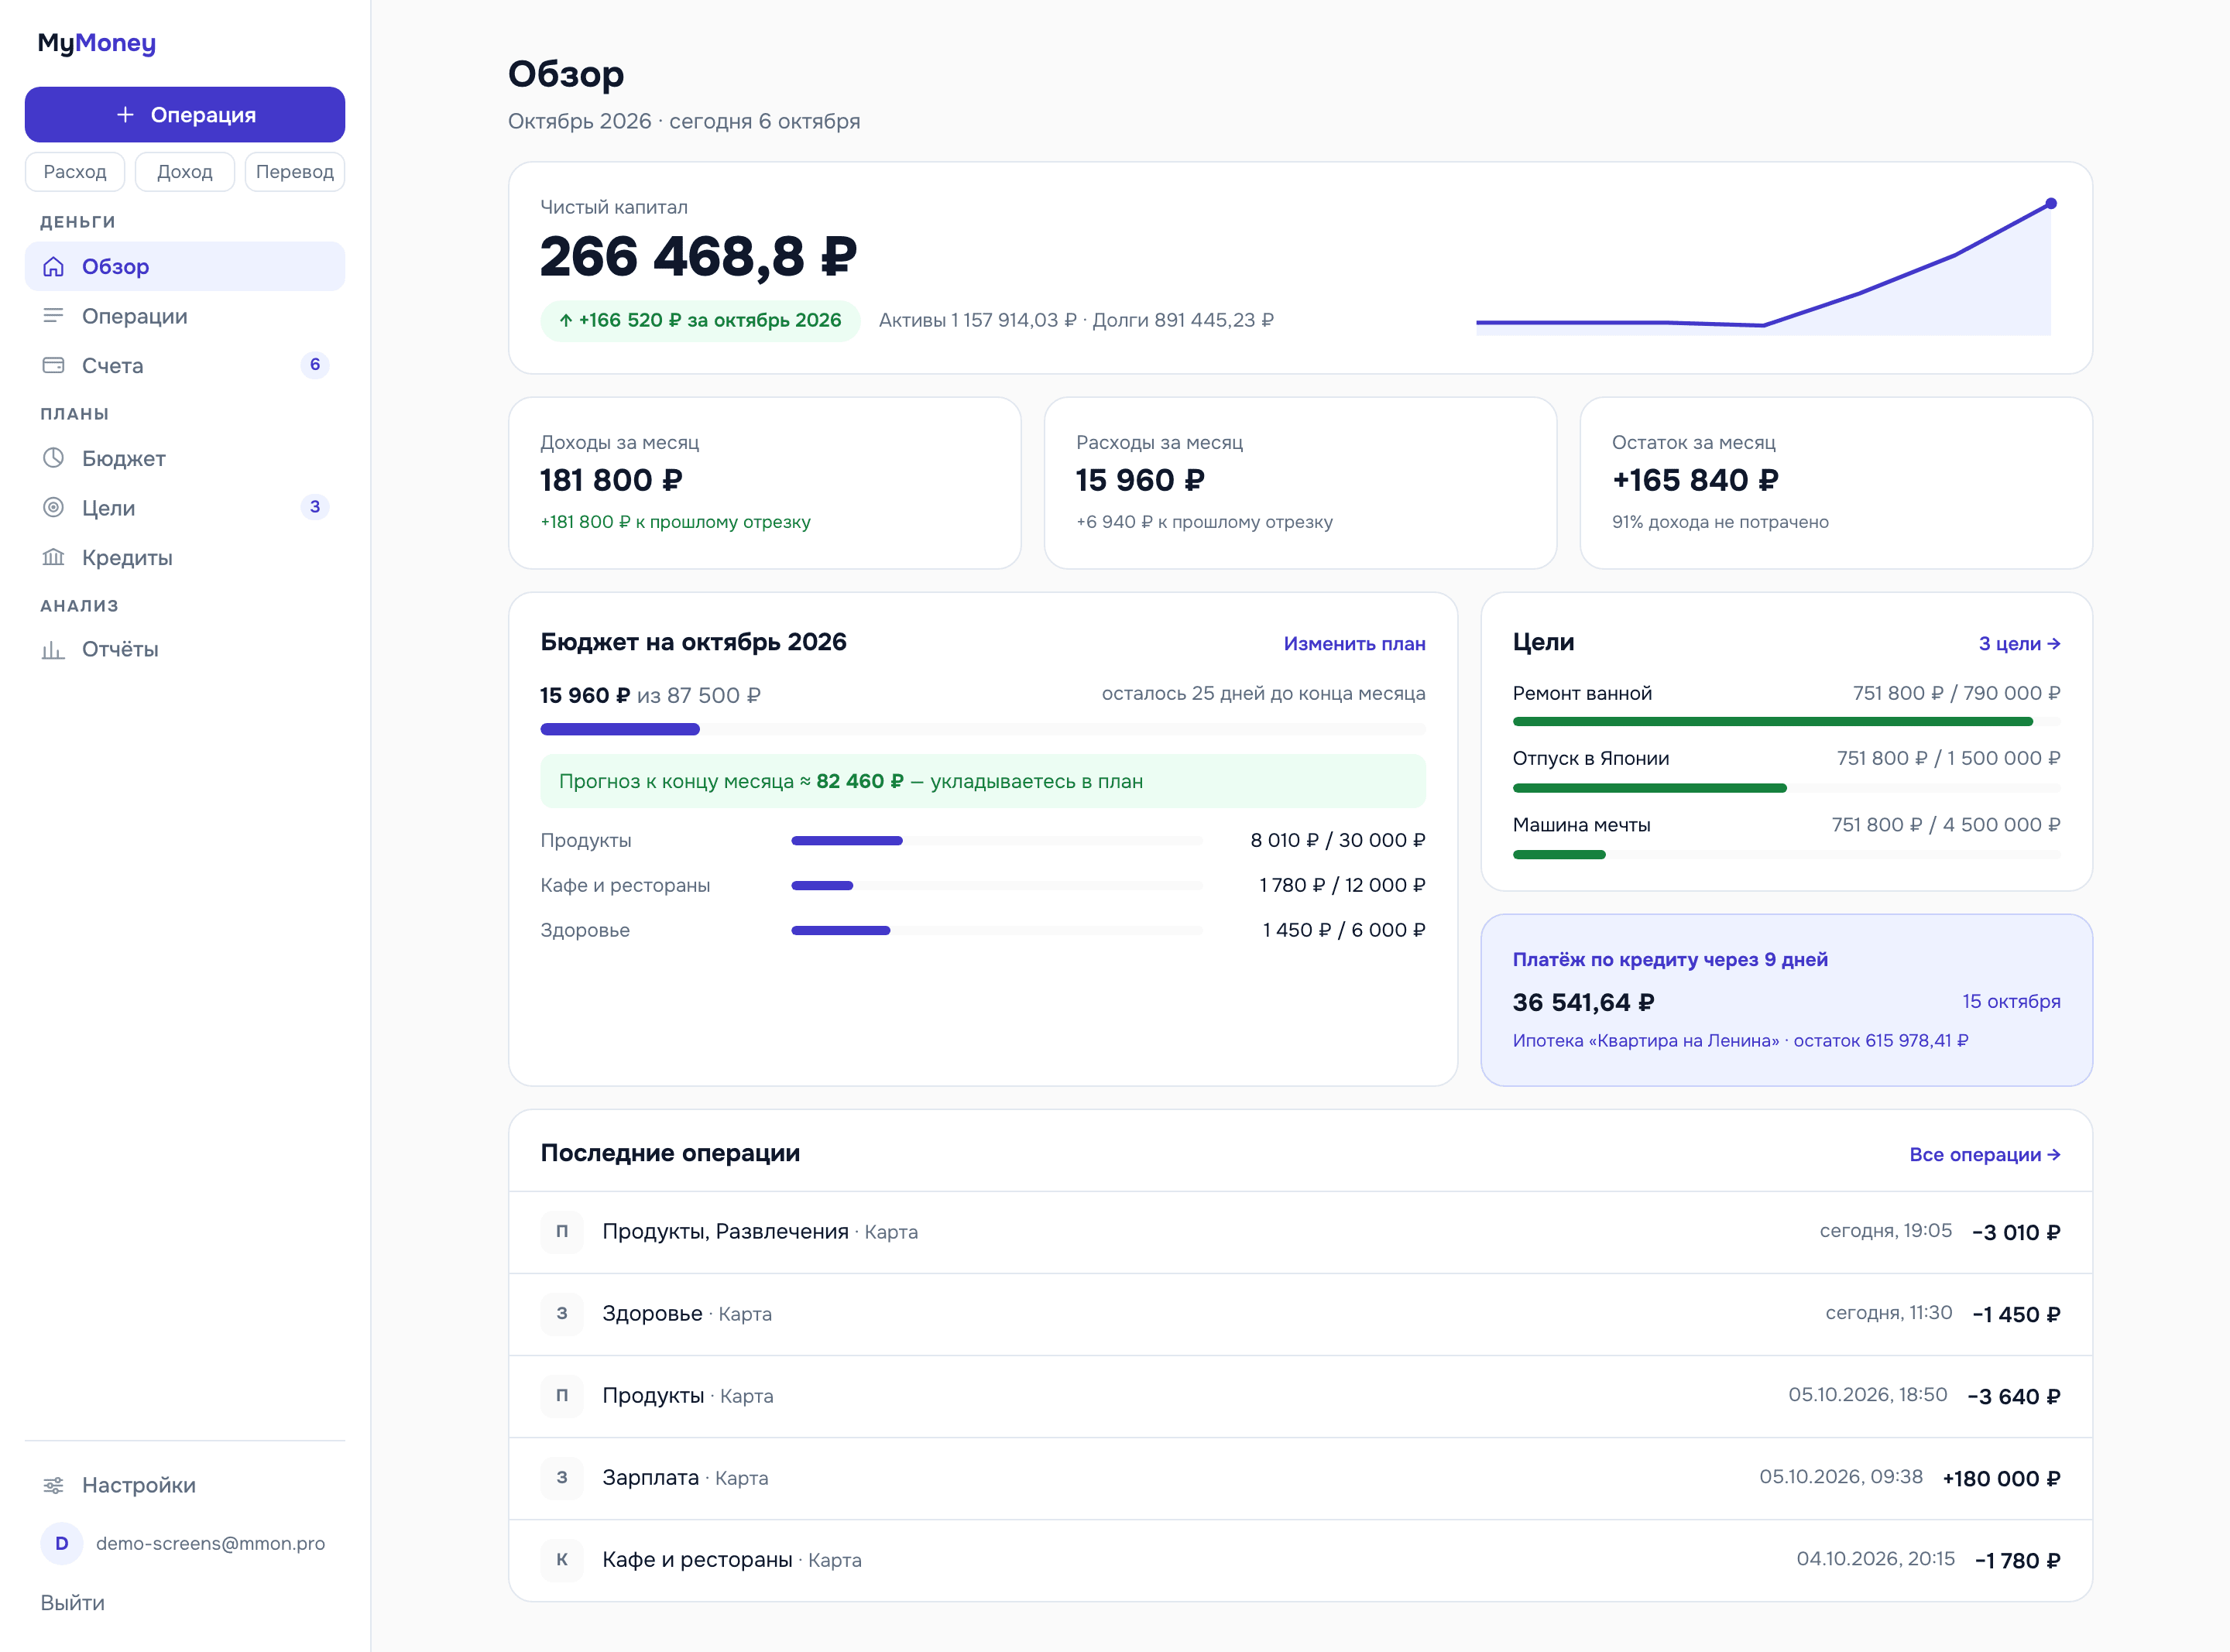Click the Продукты budget category bar
This screenshot has width=2230, height=1652.
(x=996, y=841)
